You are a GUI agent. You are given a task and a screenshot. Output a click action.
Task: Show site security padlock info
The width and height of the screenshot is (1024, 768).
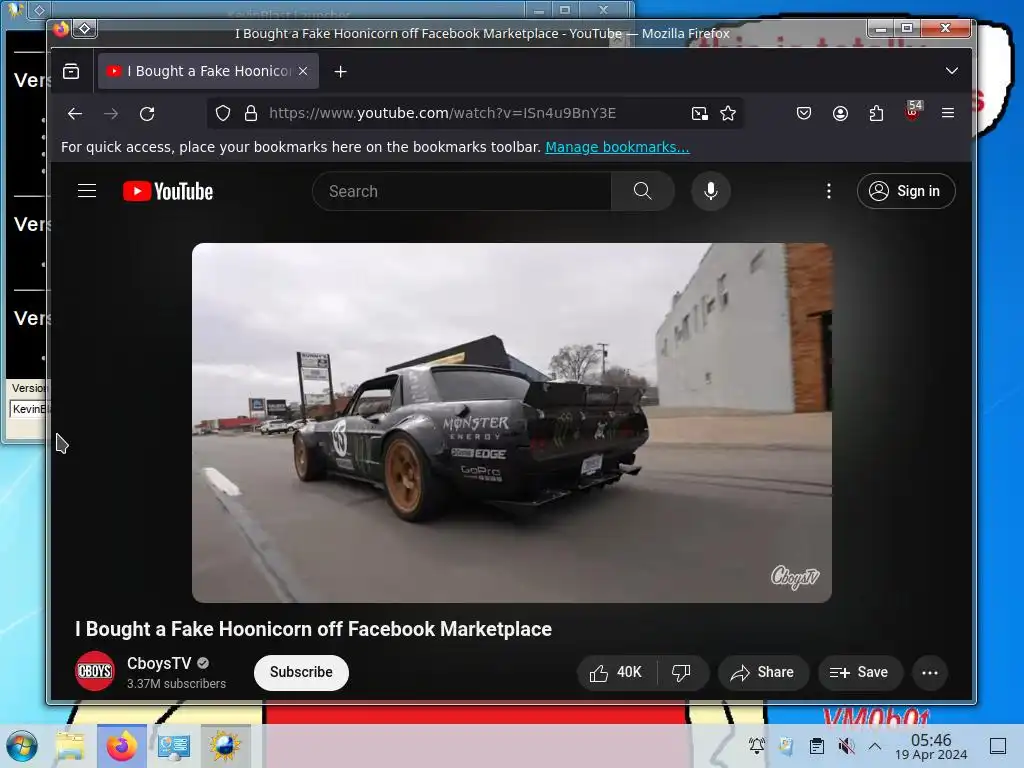251,114
